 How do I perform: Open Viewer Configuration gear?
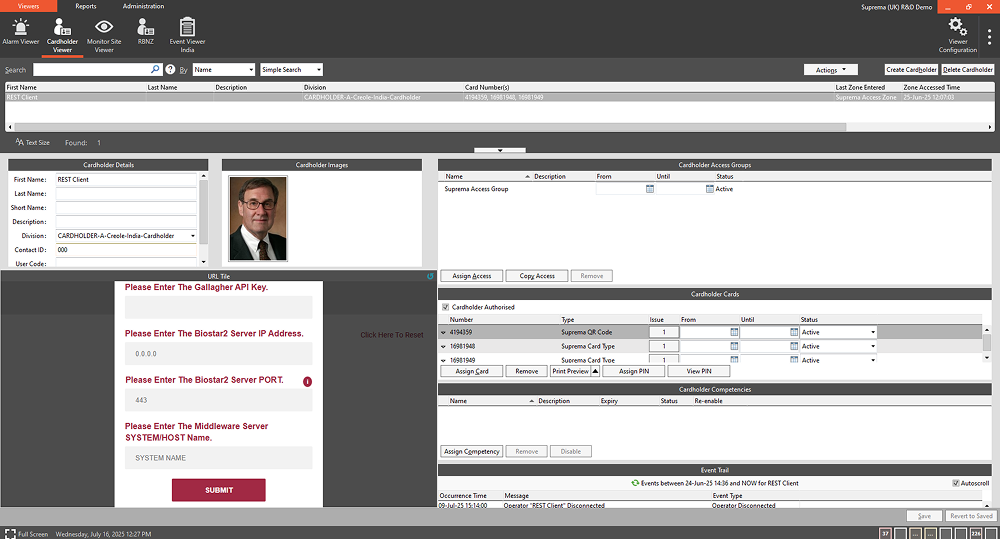click(957, 33)
